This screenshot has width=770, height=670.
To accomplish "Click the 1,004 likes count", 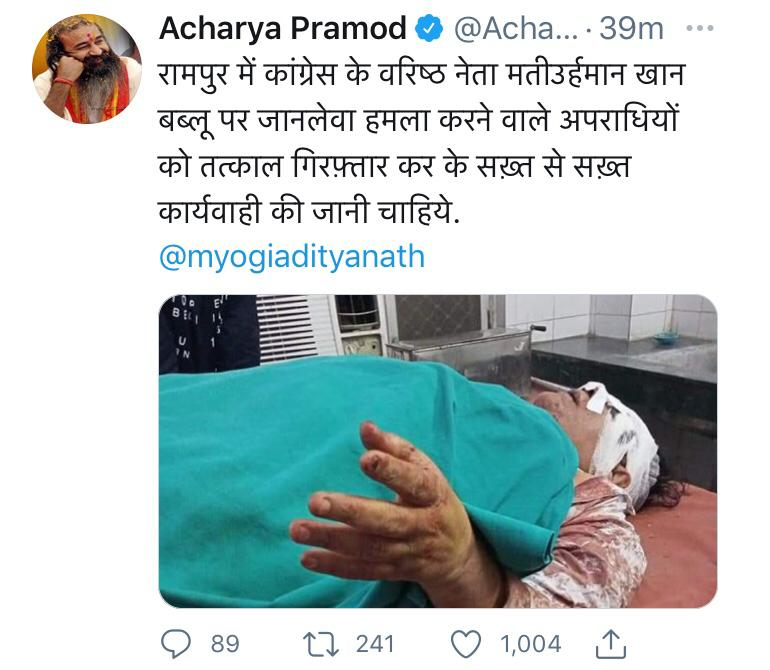I will pos(530,644).
